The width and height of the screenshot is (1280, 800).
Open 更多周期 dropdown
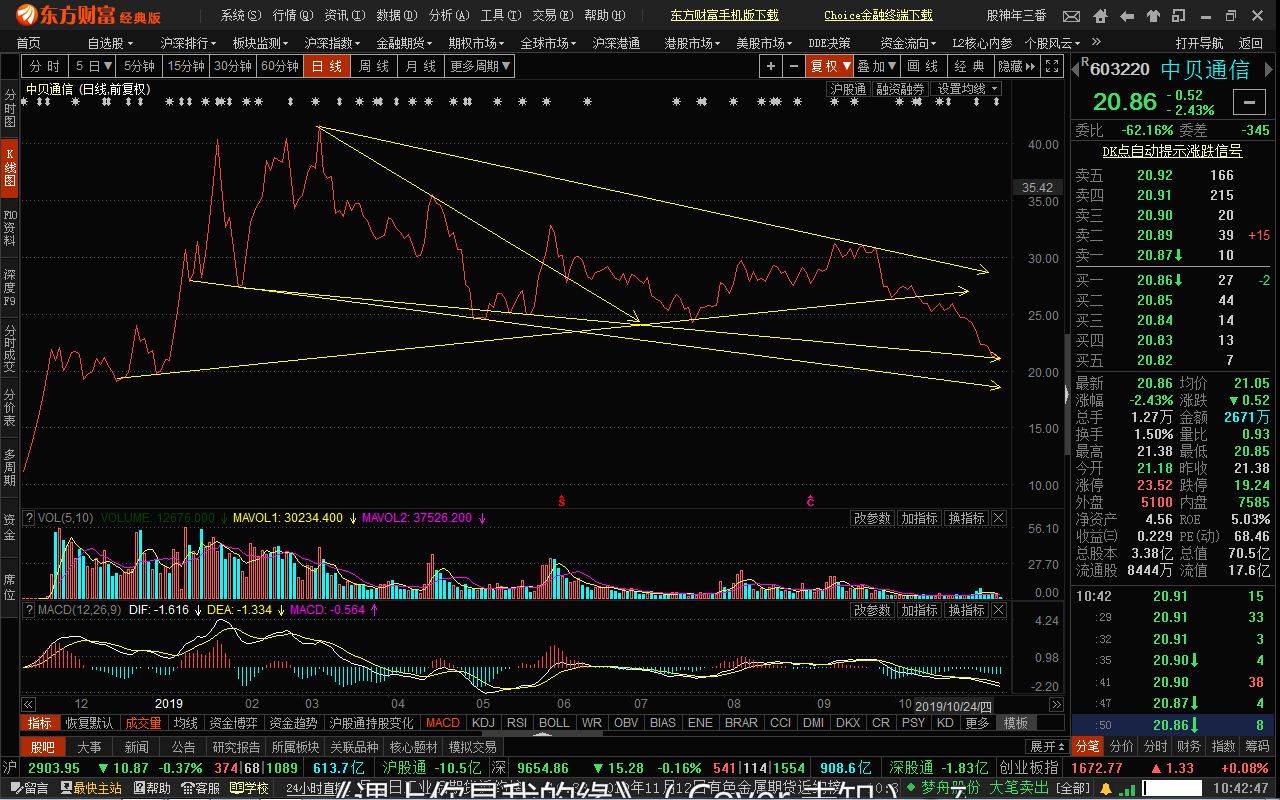tap(480, 66)
